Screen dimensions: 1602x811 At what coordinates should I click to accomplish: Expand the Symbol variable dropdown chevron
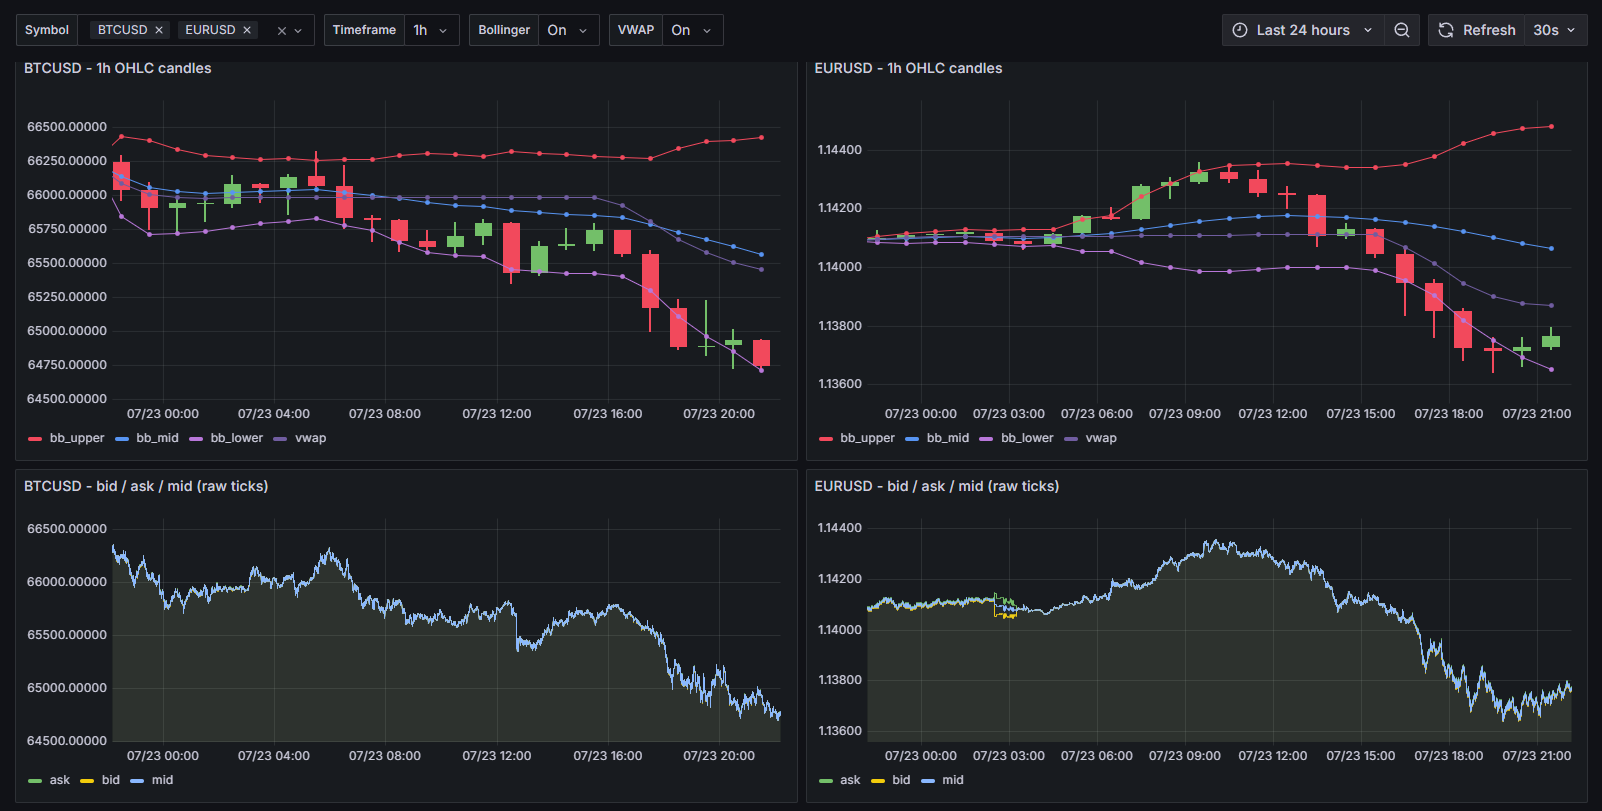pyautogui.click(x=298, y=31)
